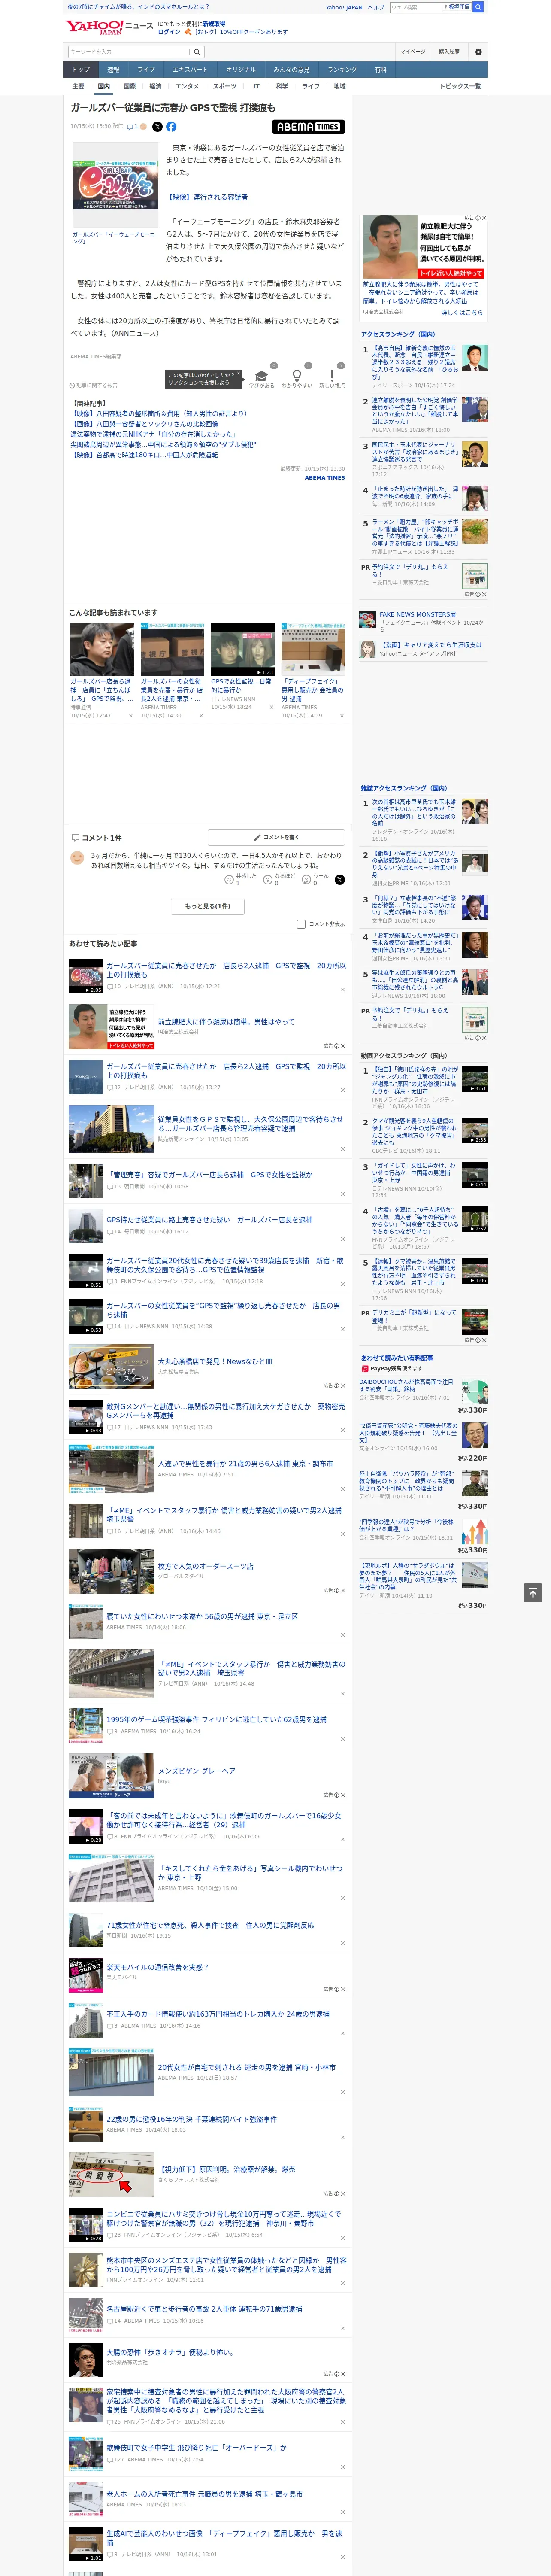Open 大丸心斎橋店で発見 ad article
Image resolution: width=551 pixels, height=2576 pixels.
pos(215,1362)
